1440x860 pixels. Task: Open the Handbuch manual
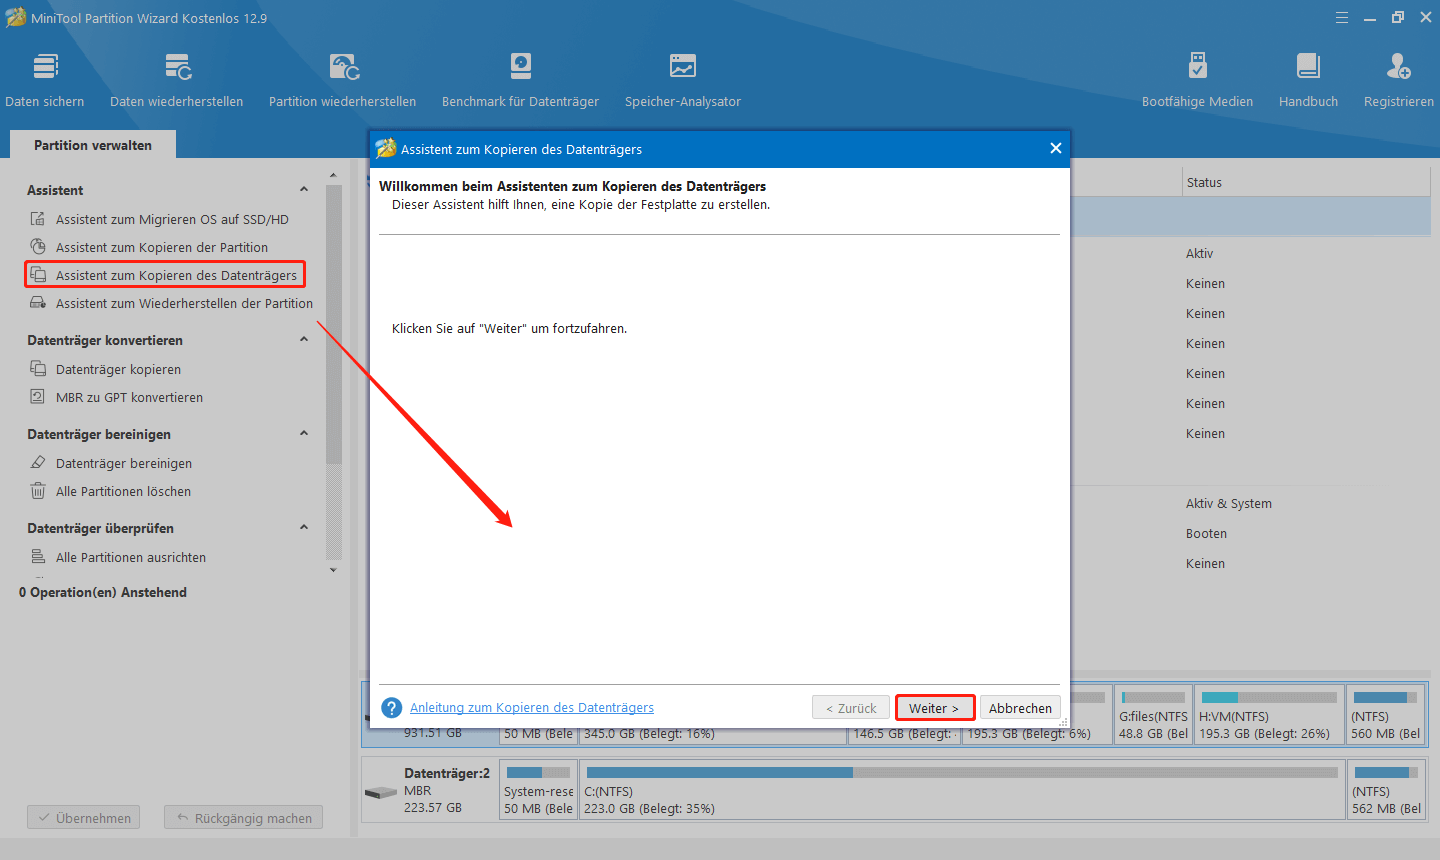click(x=1309, y=80)
